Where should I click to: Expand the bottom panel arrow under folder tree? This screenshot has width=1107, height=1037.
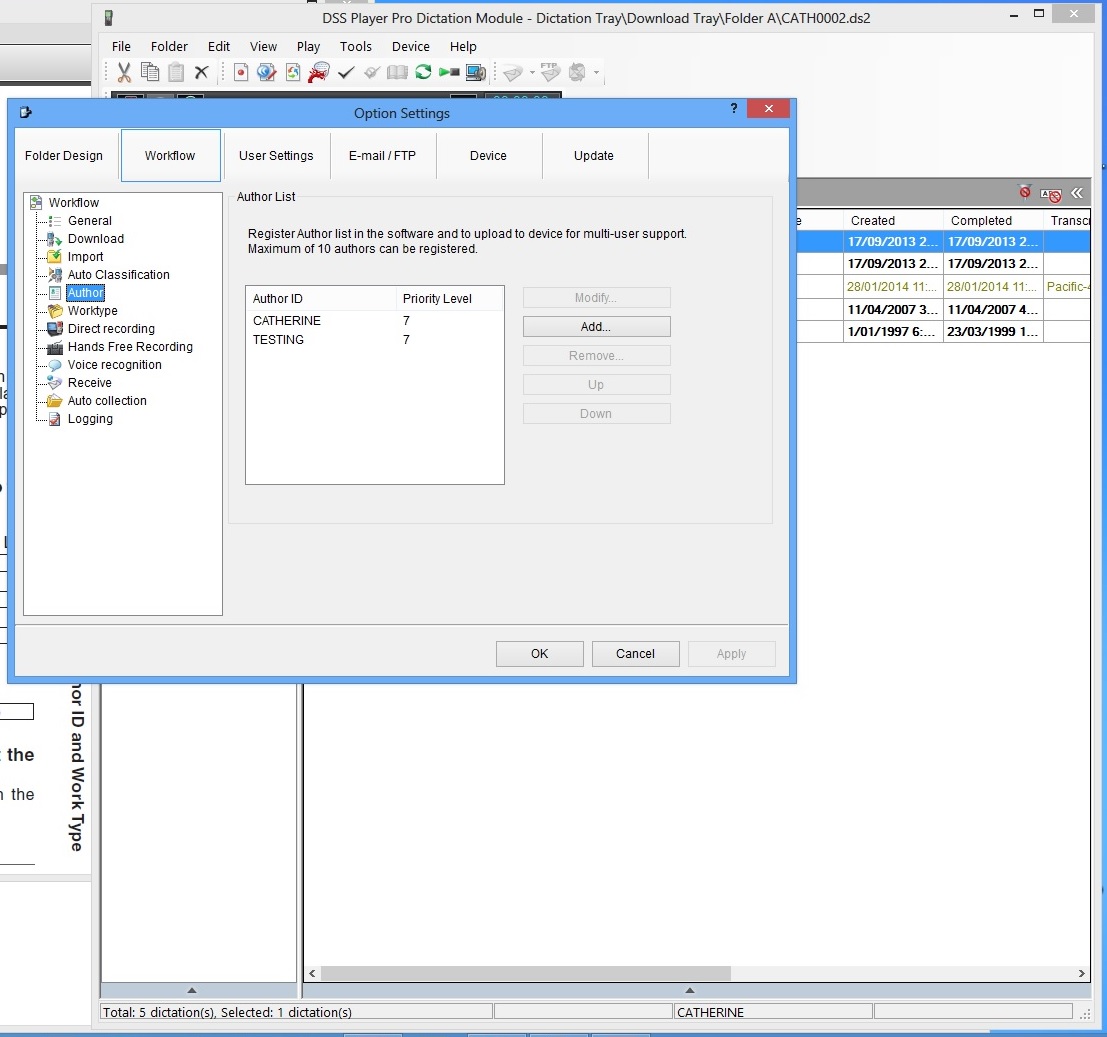(x=191, y=990)
